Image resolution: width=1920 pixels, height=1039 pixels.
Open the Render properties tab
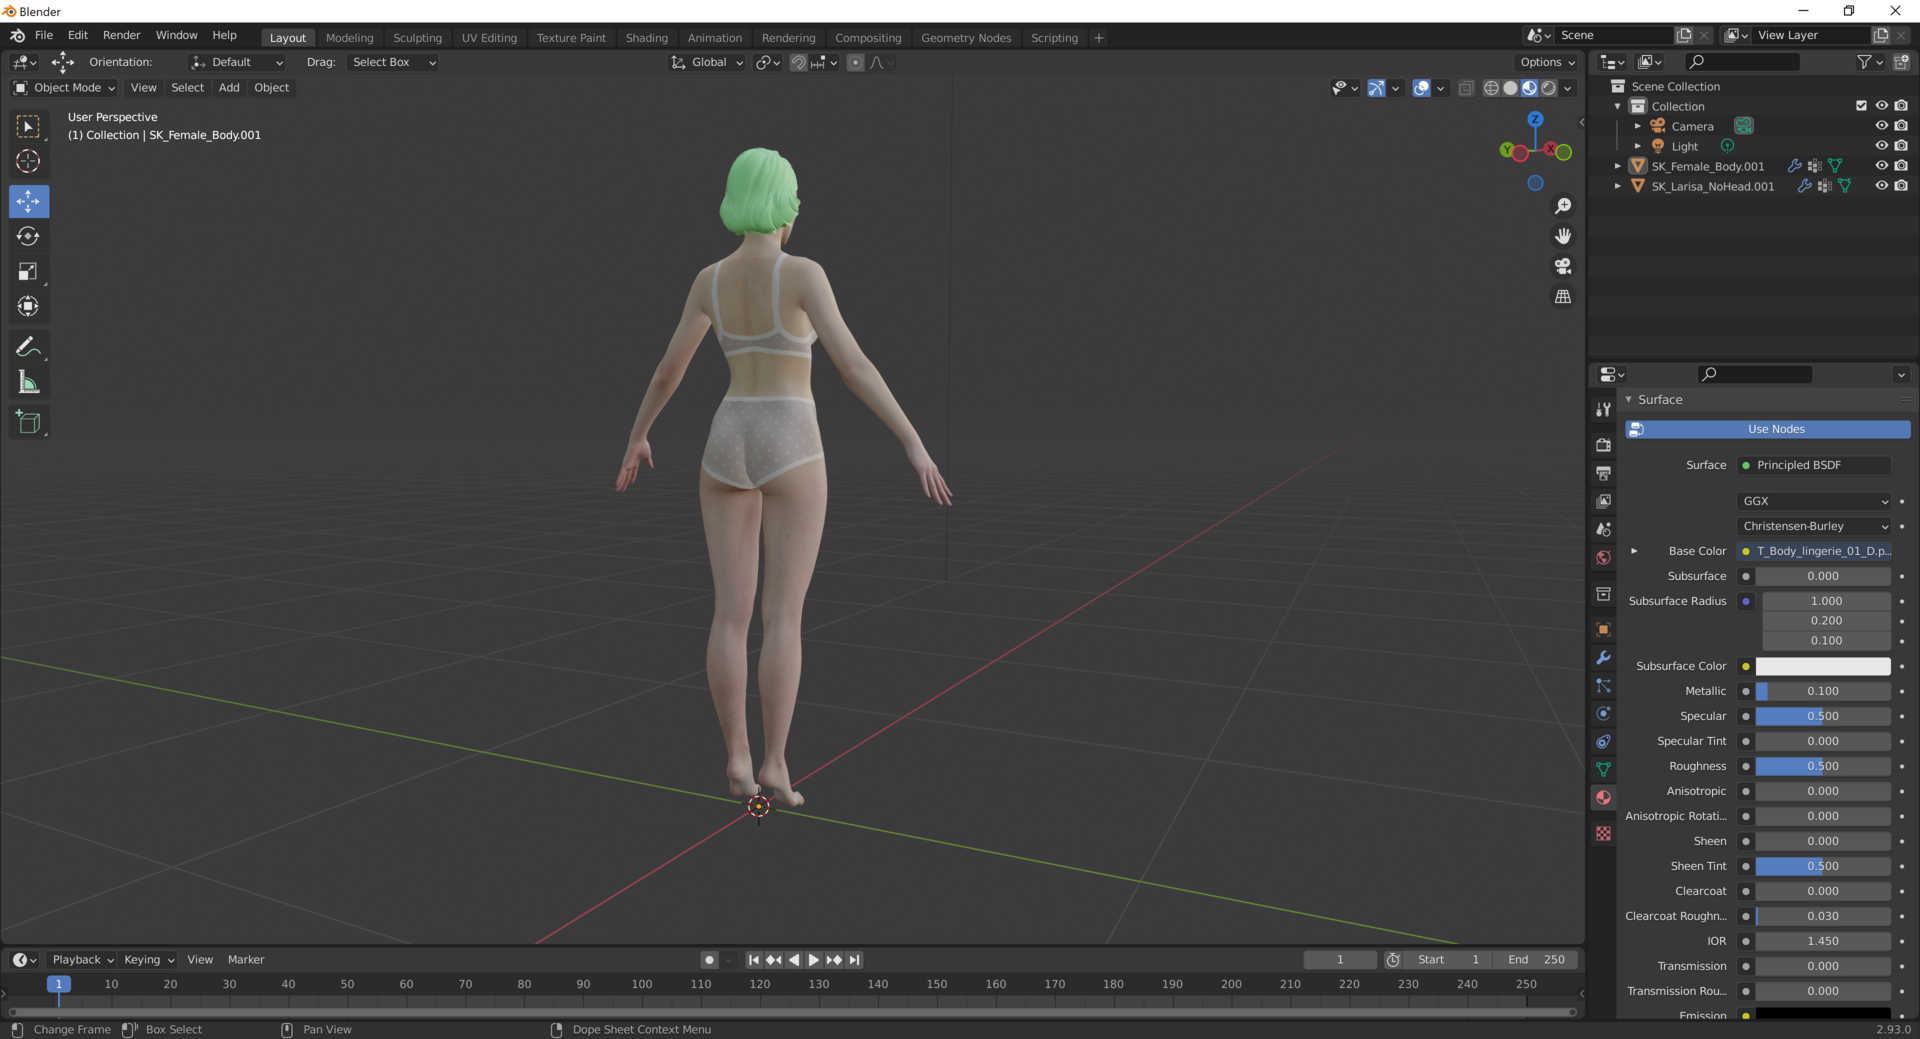pos(1603,445)
